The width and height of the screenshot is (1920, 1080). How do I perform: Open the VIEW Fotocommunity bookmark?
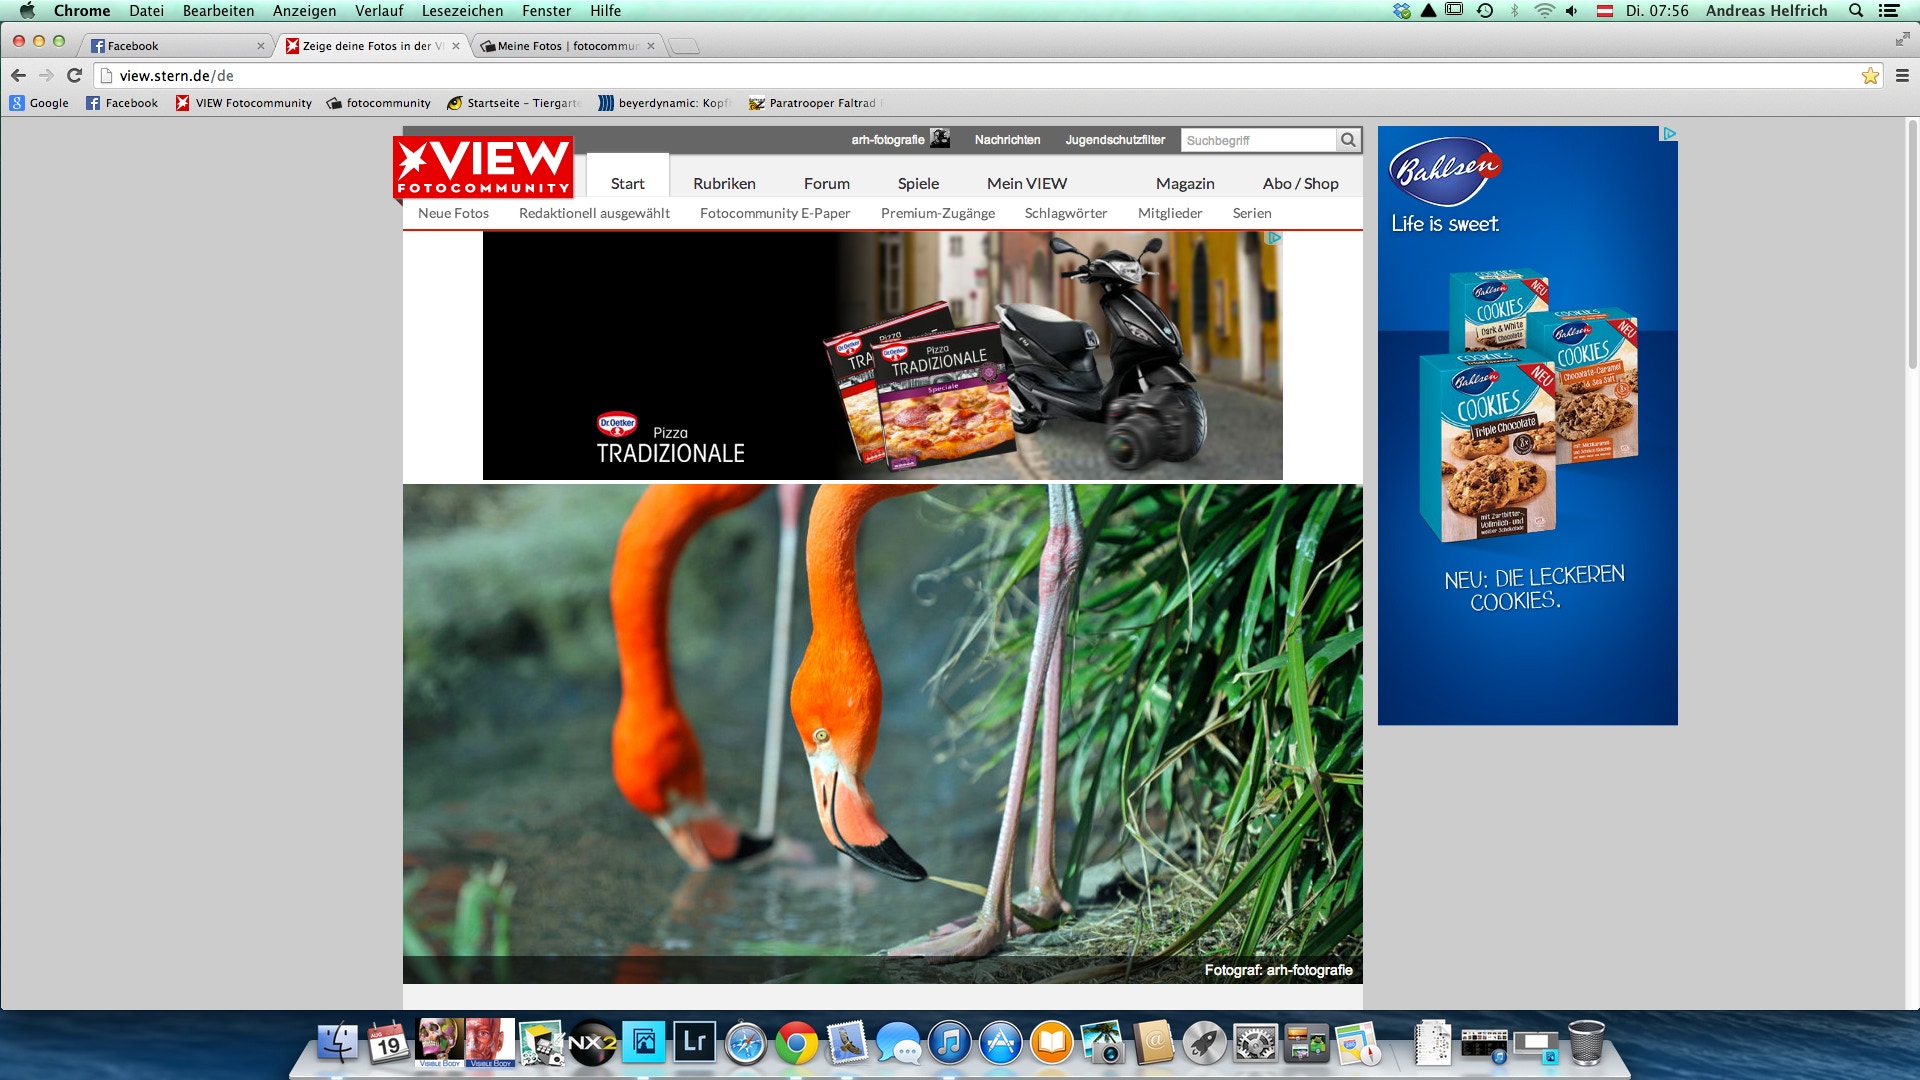[x=243, y=103]
